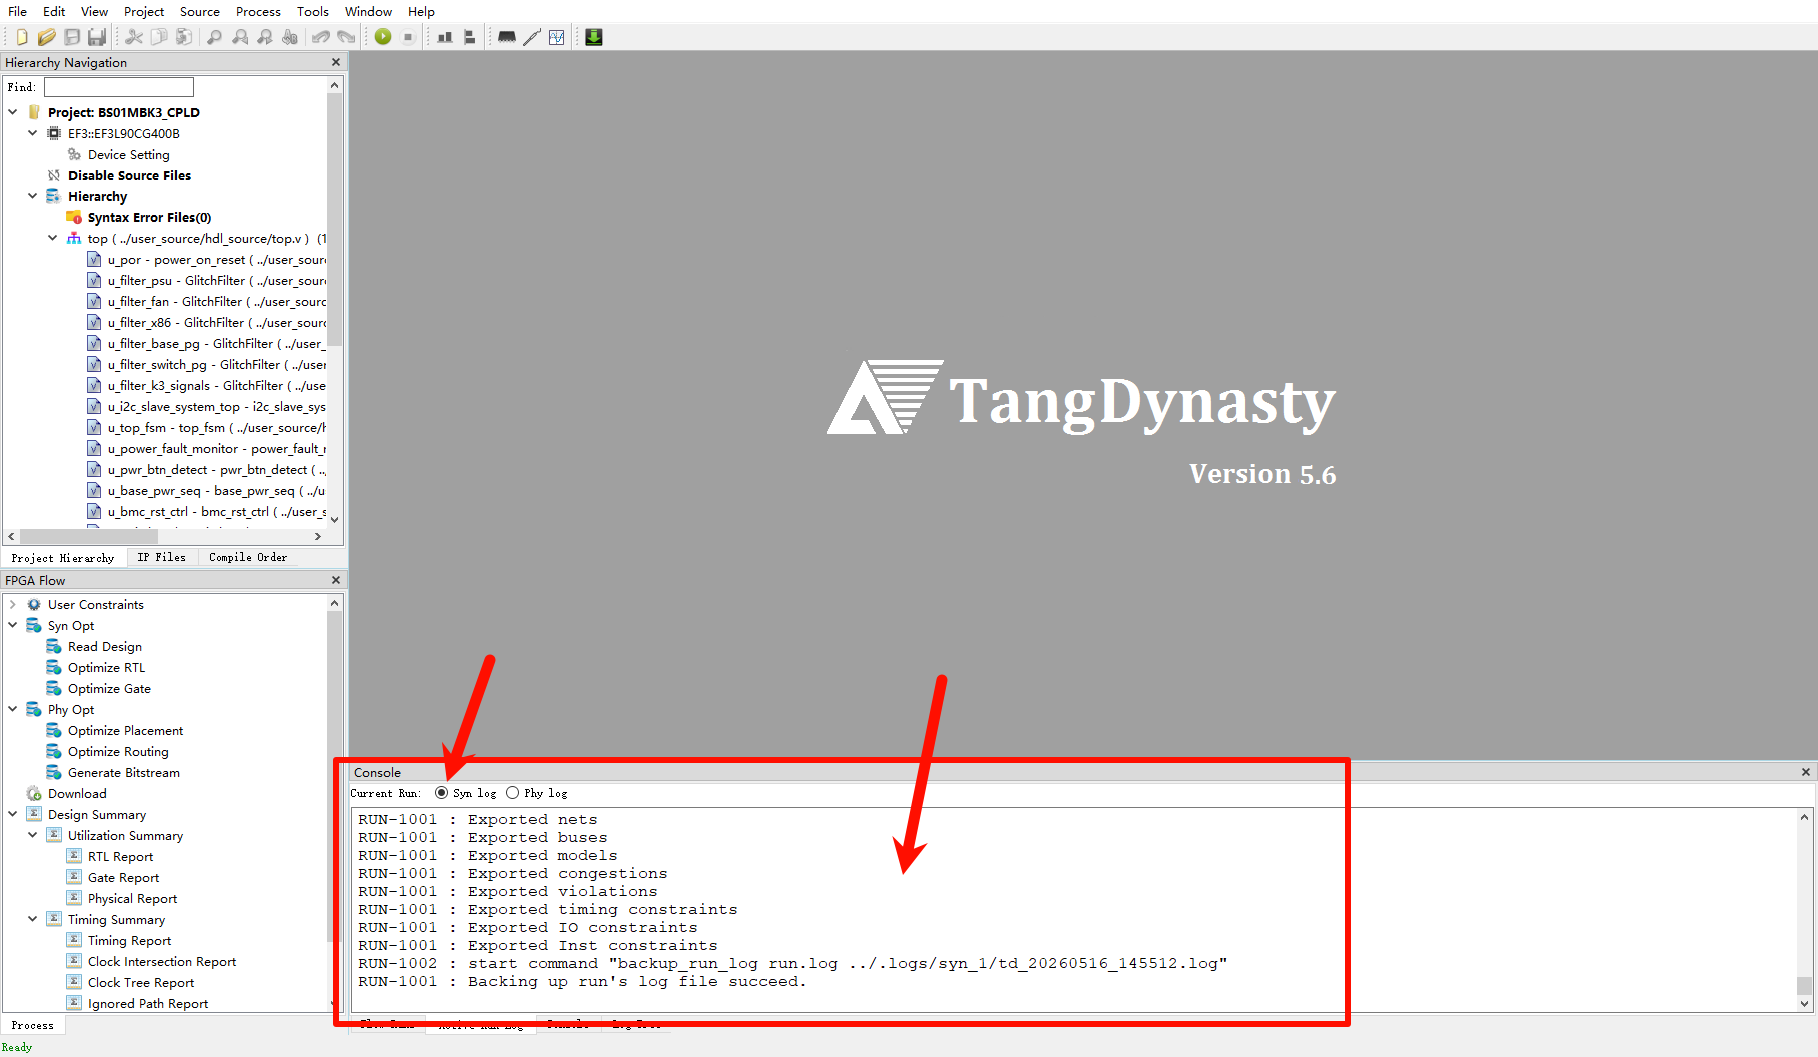Click the Download icon in FPGA Flow

(x=34, y=793)
